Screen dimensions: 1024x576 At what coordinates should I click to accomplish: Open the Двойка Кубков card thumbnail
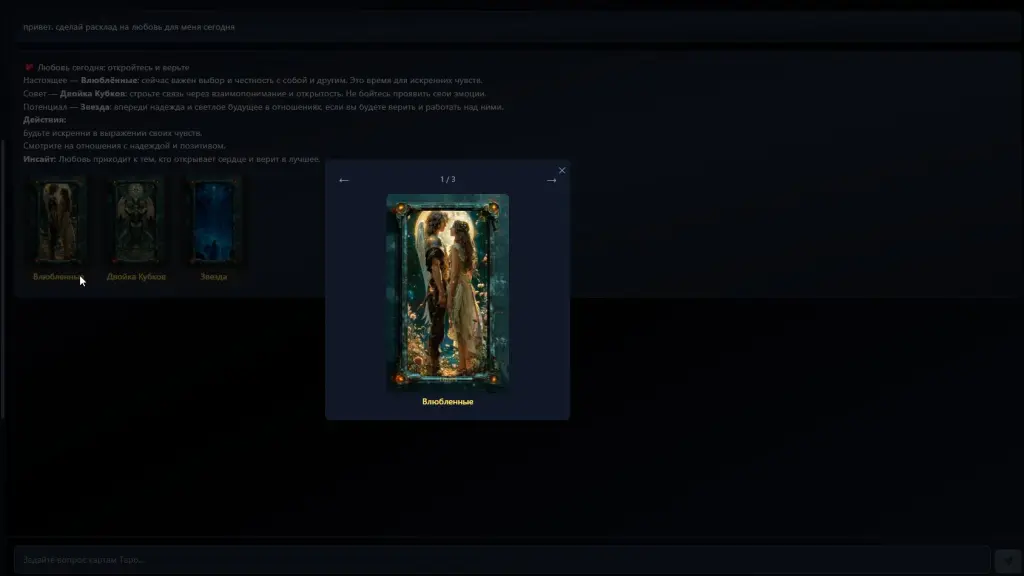(135, 222)
